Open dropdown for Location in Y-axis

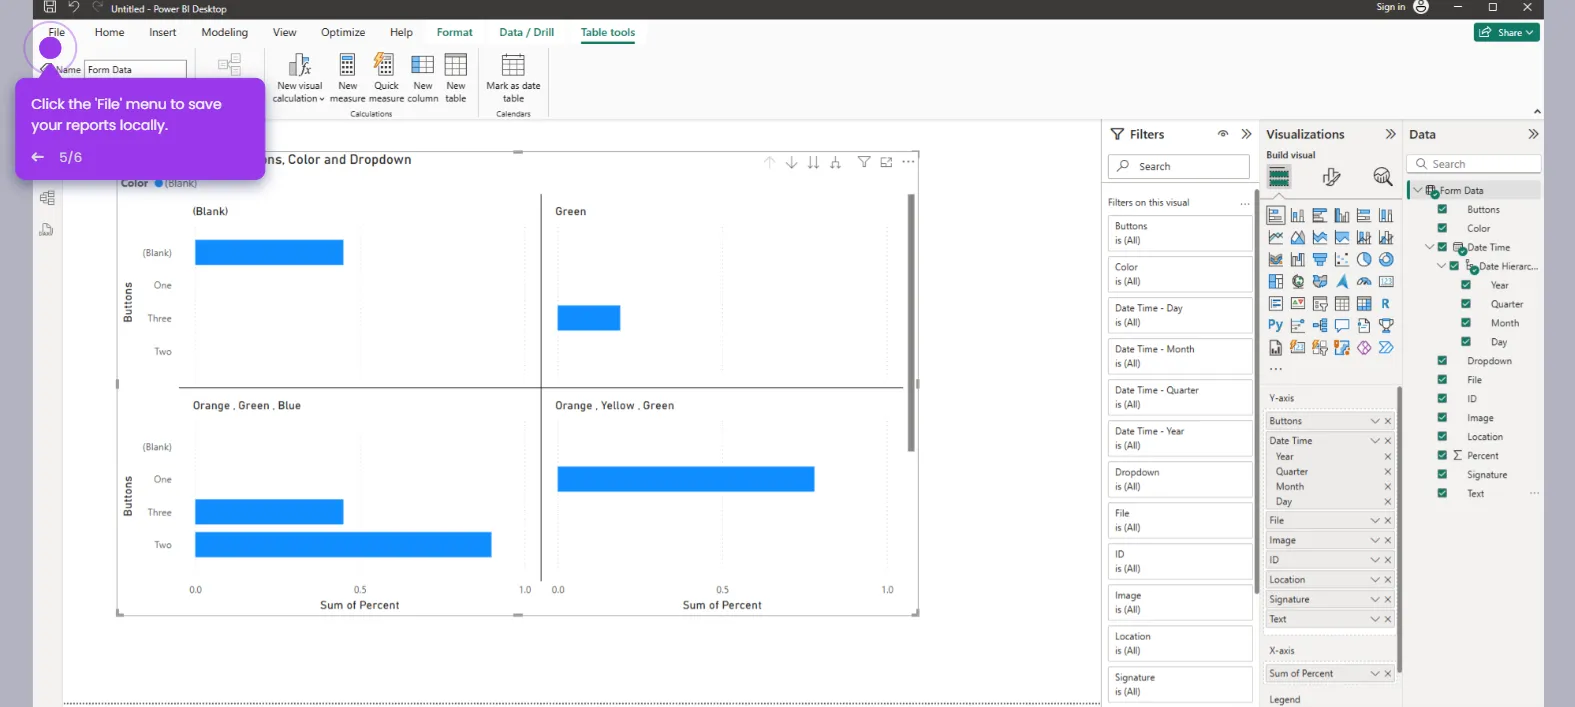click(1375, 580)
